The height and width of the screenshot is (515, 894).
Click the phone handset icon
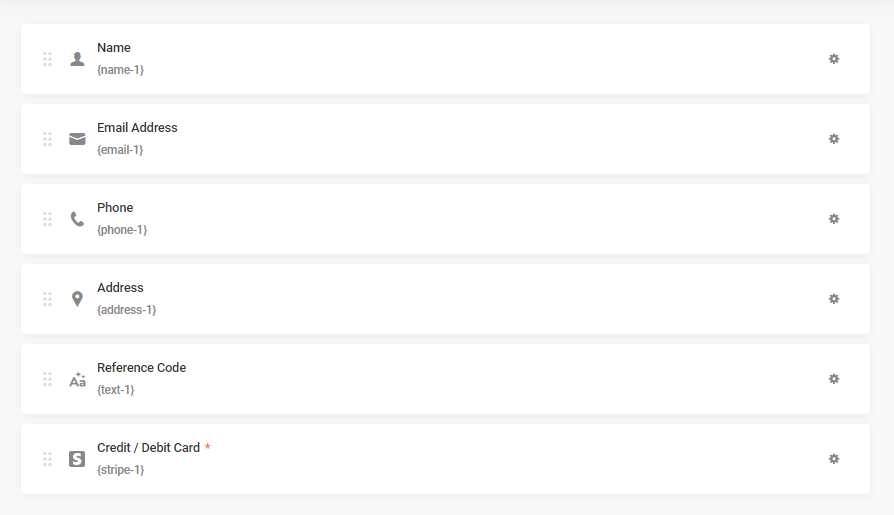pyautogui.click(x=77, y=219)
